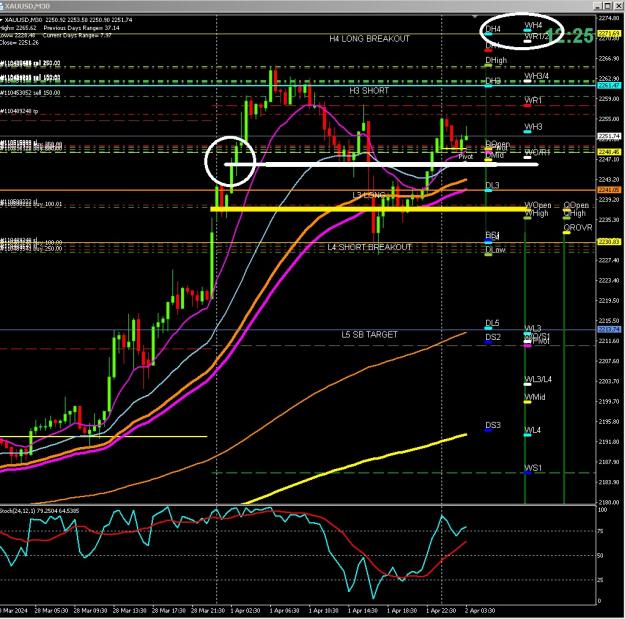Image resolution: width=625 pixels, height=620 pixels.
Task: Click the '1 Apr 14:30' time label
Action: coord(363,610)
